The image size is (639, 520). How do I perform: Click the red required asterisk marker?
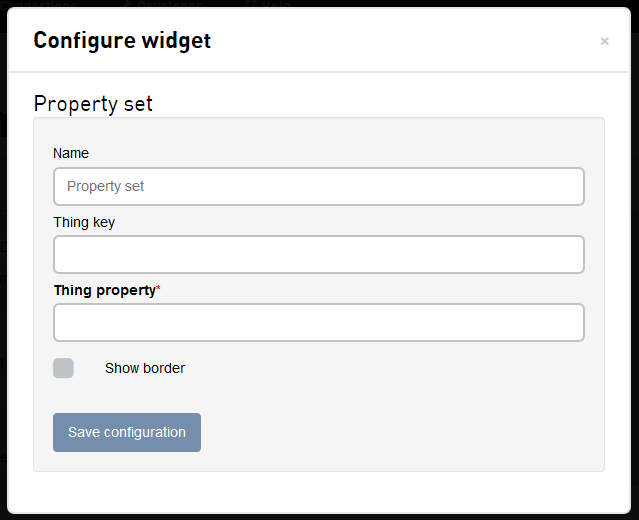point(158,289)
